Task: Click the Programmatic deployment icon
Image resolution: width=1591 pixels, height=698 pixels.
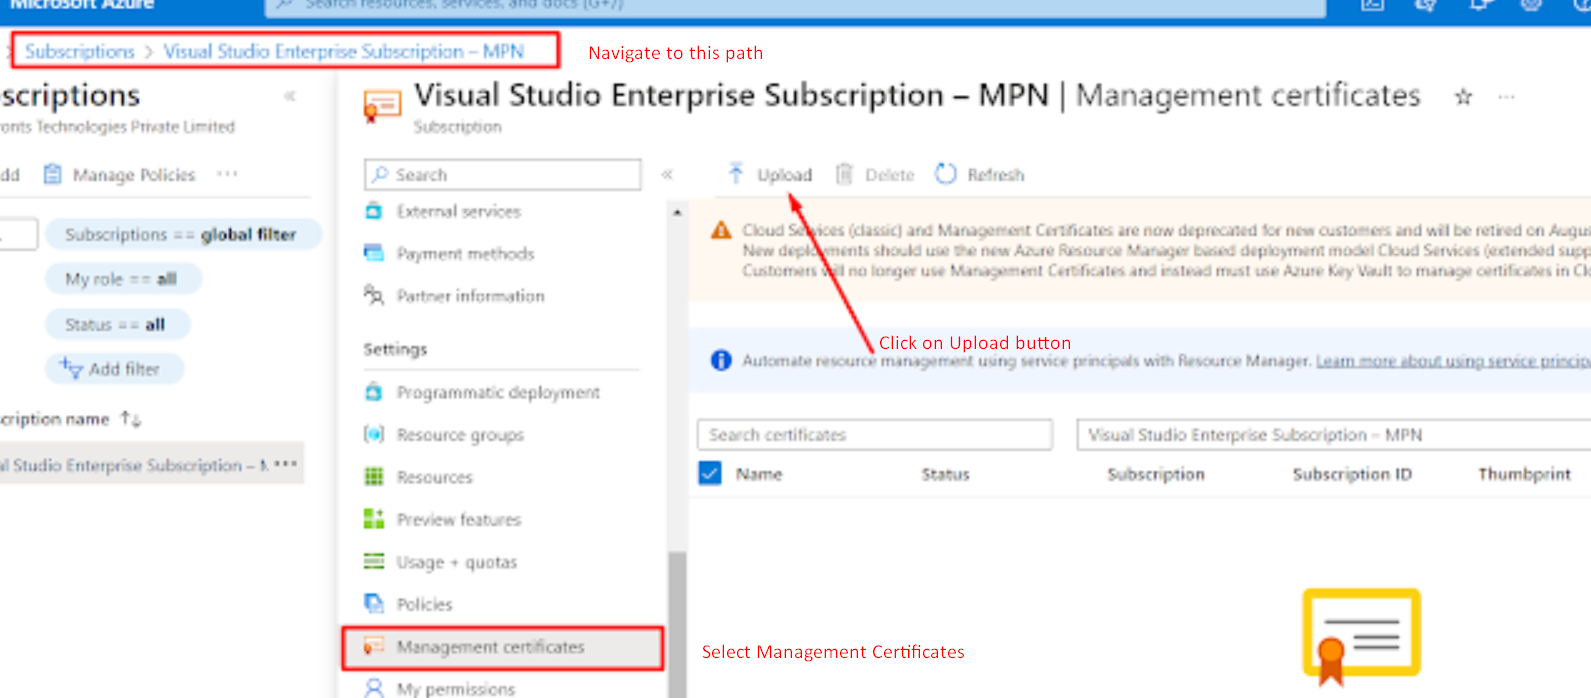Action: (374, 392)
